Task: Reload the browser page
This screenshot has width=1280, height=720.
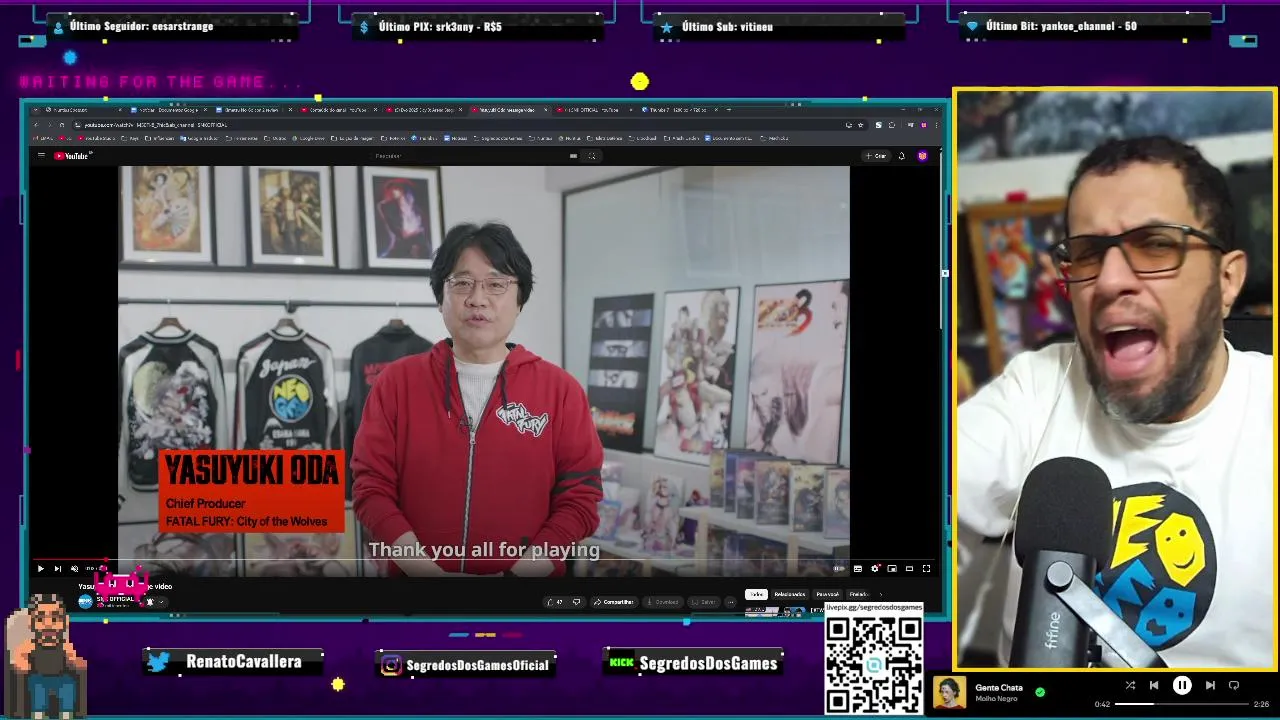Action: [62, 125]
